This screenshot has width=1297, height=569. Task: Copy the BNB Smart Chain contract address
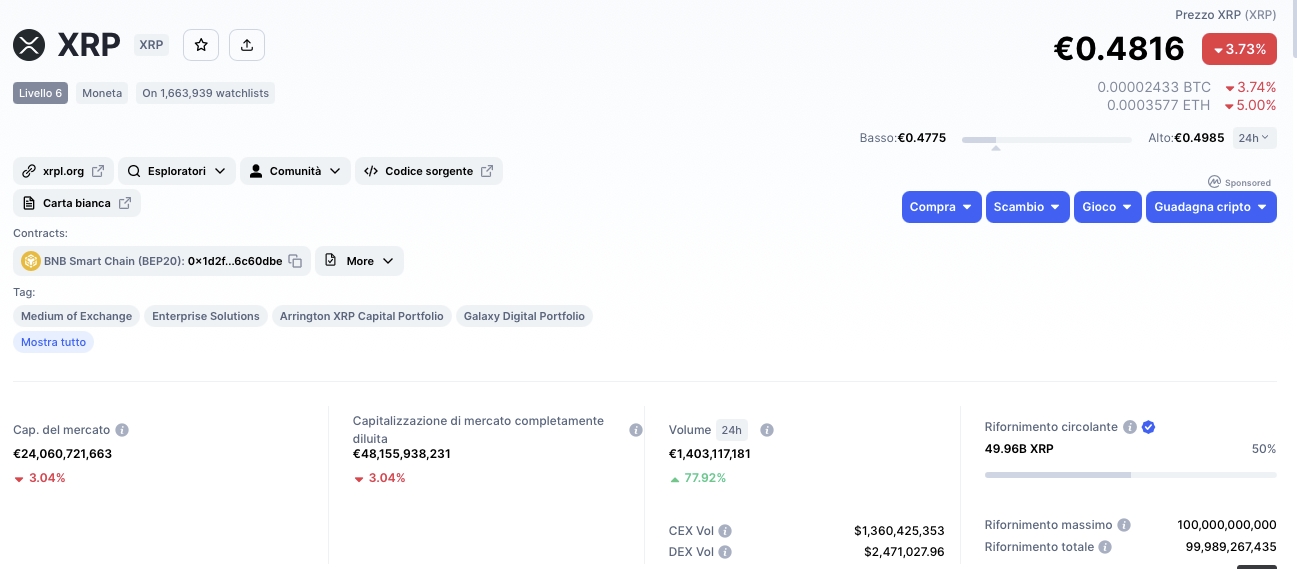click(x=295, y=261)
